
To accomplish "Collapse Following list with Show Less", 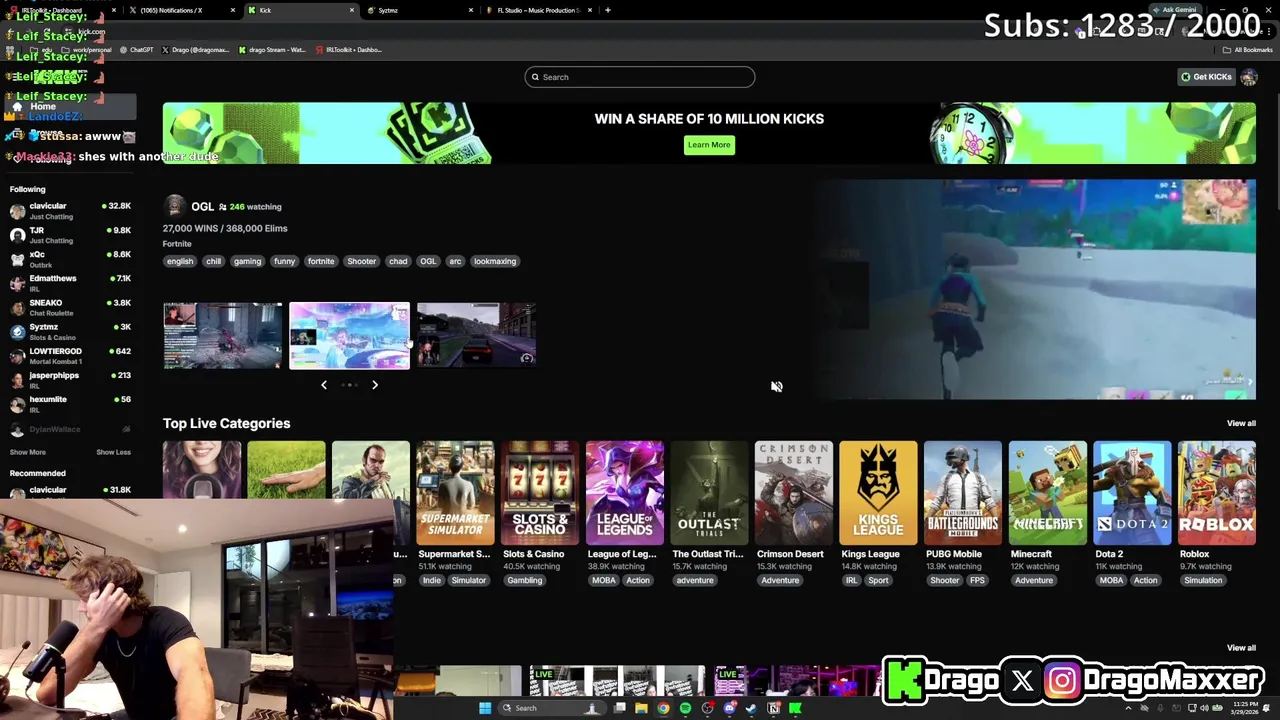I will (x=113, y=452).
